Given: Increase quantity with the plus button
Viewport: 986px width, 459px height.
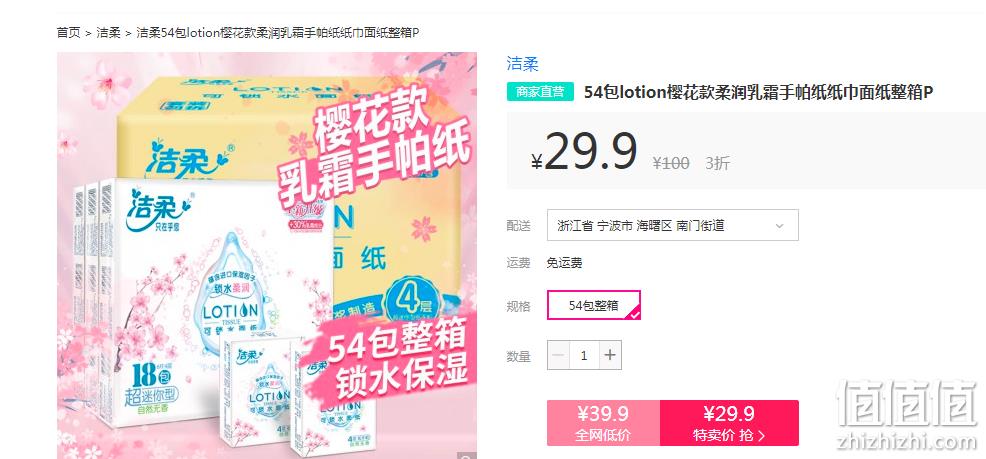Looking at the screenshot, I should [610, 356].
